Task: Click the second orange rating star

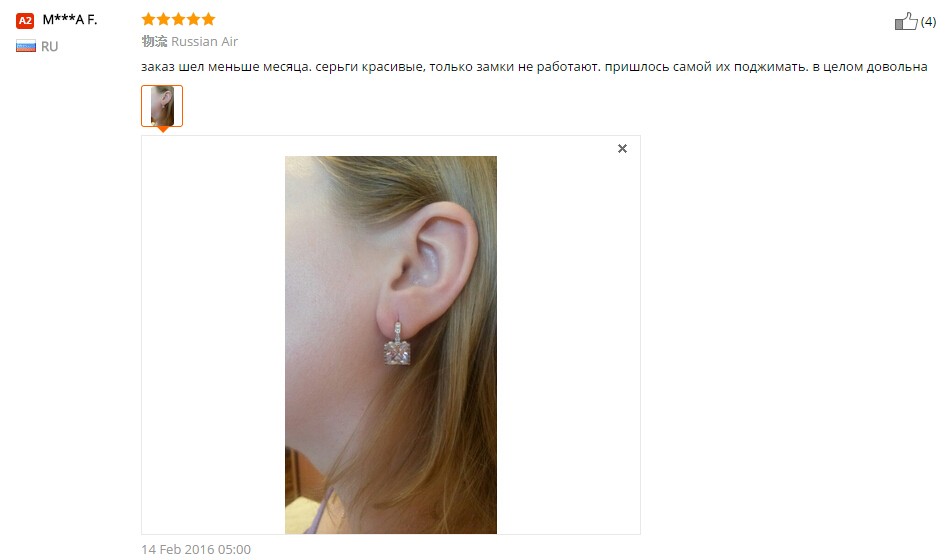Action: point(163,19)
